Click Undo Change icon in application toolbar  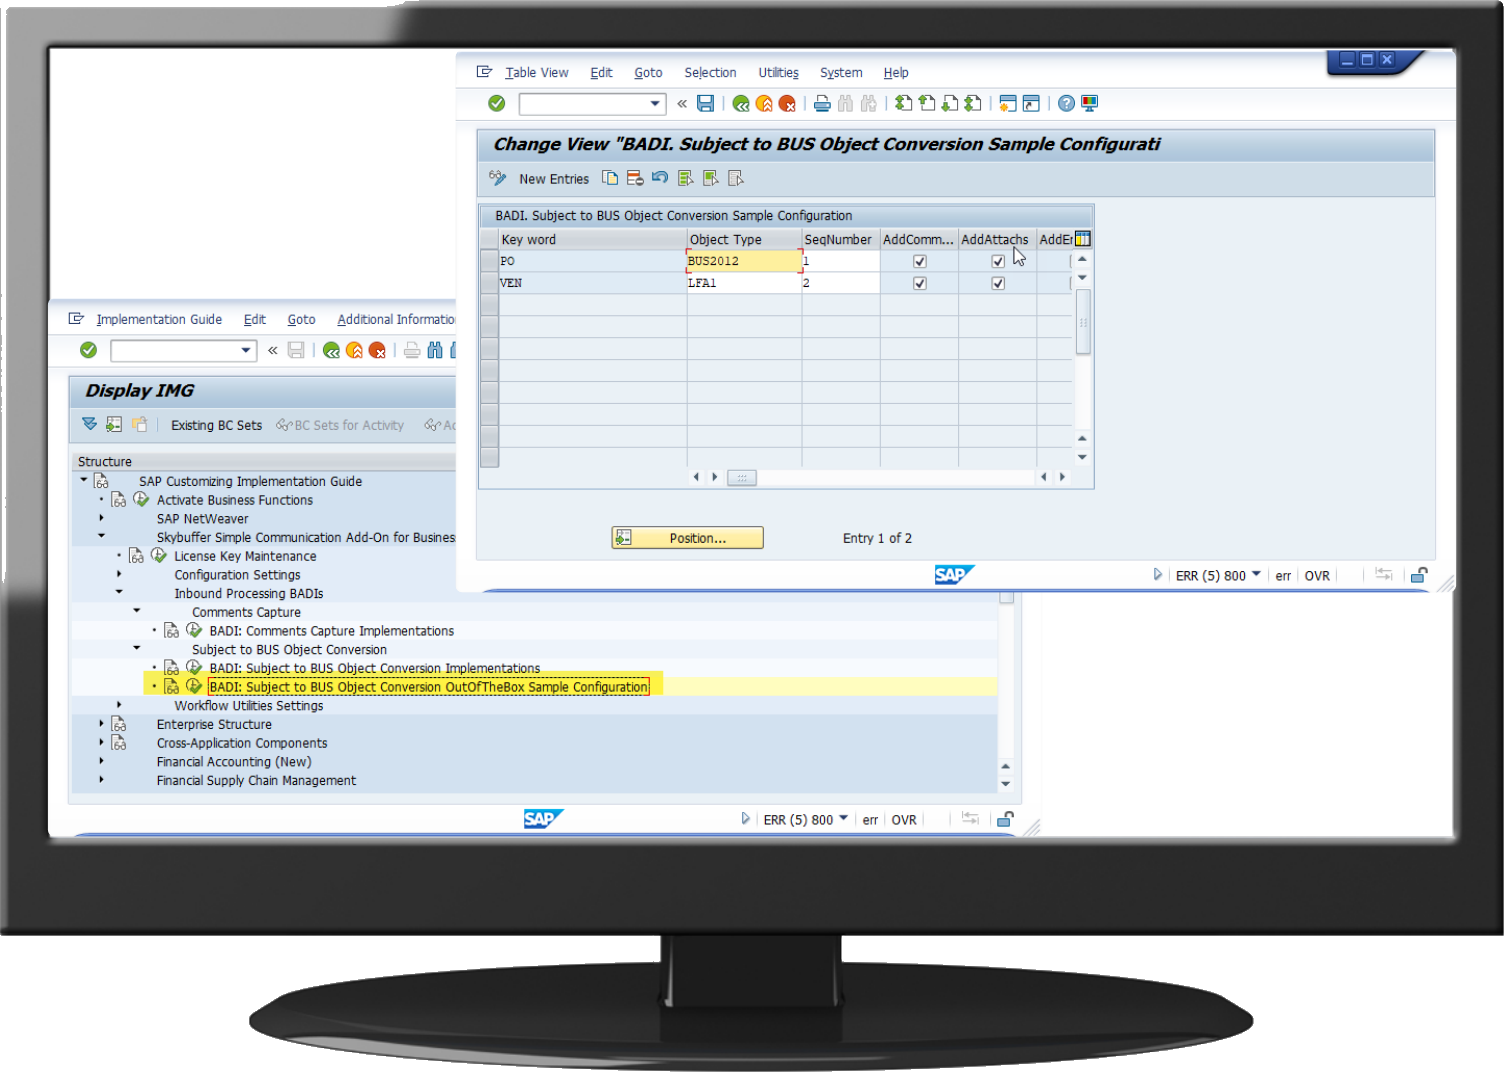pos(660,178)
